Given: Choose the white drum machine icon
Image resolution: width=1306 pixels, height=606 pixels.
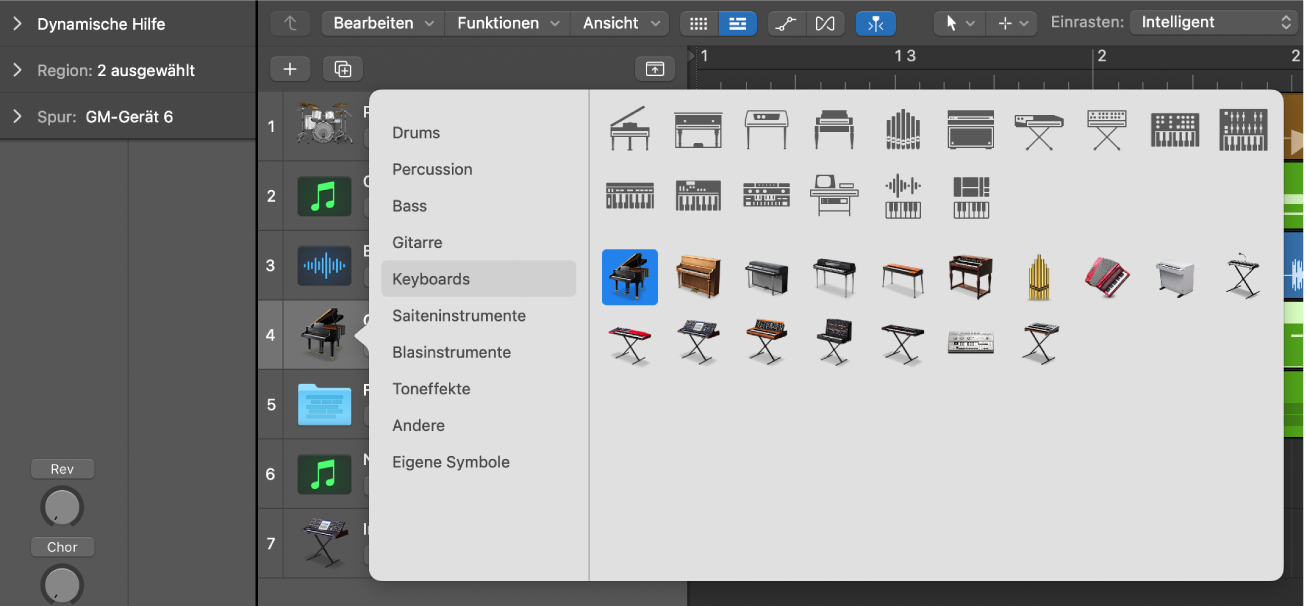Looking at the screenshot, I should point(970,342).
